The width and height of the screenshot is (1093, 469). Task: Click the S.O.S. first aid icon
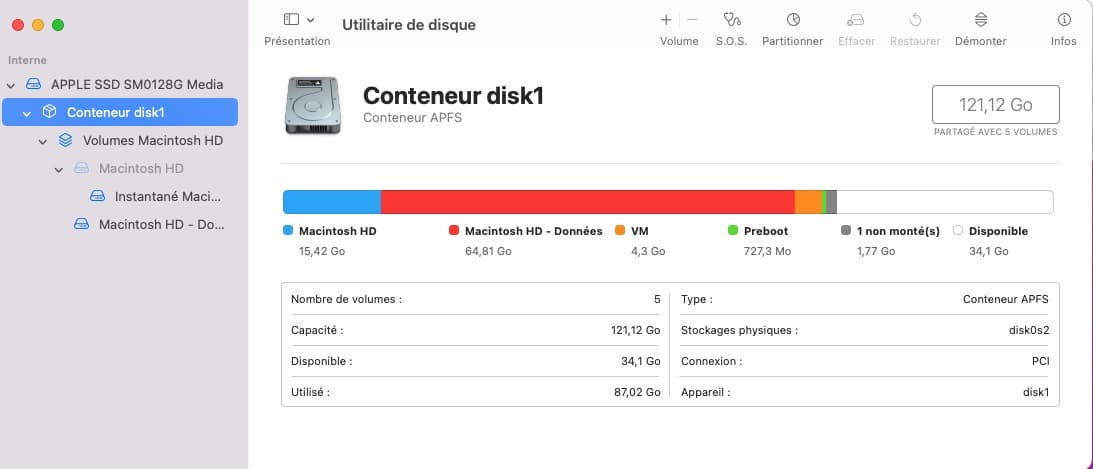click(x=731, y=20)
